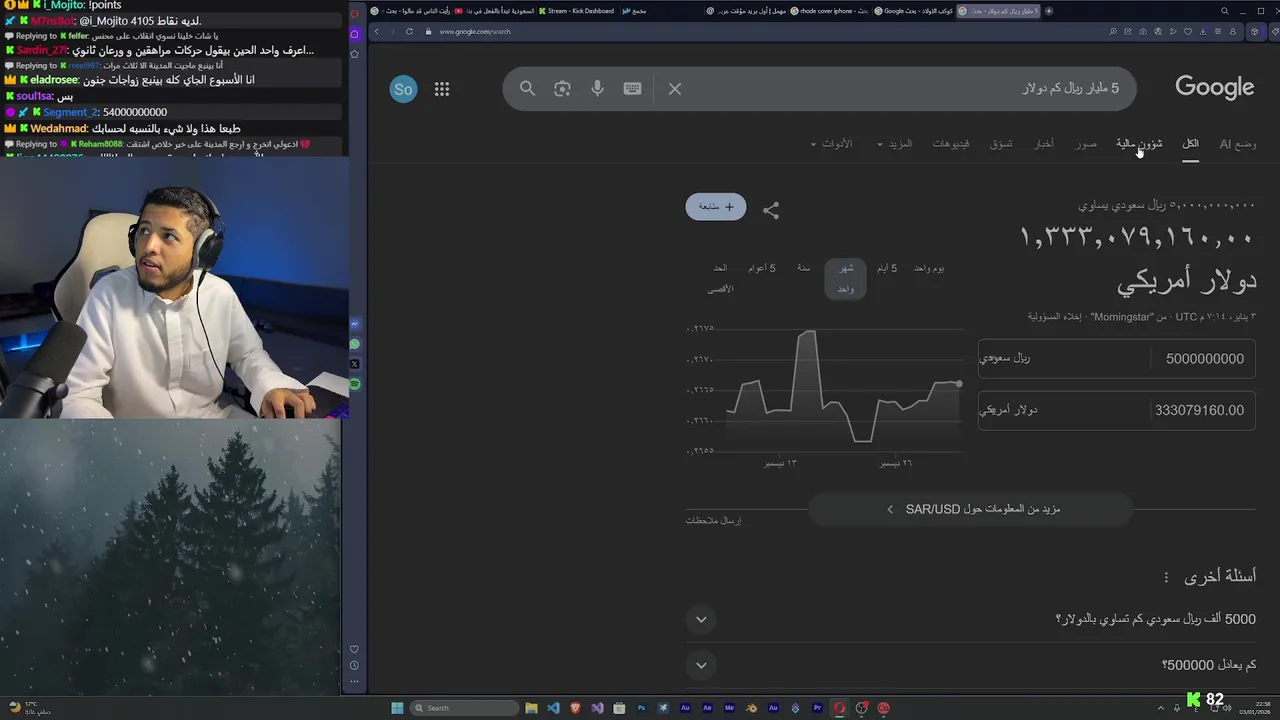Open a new browser tab with plus
1280x720 pixels.
[1049, 11]
